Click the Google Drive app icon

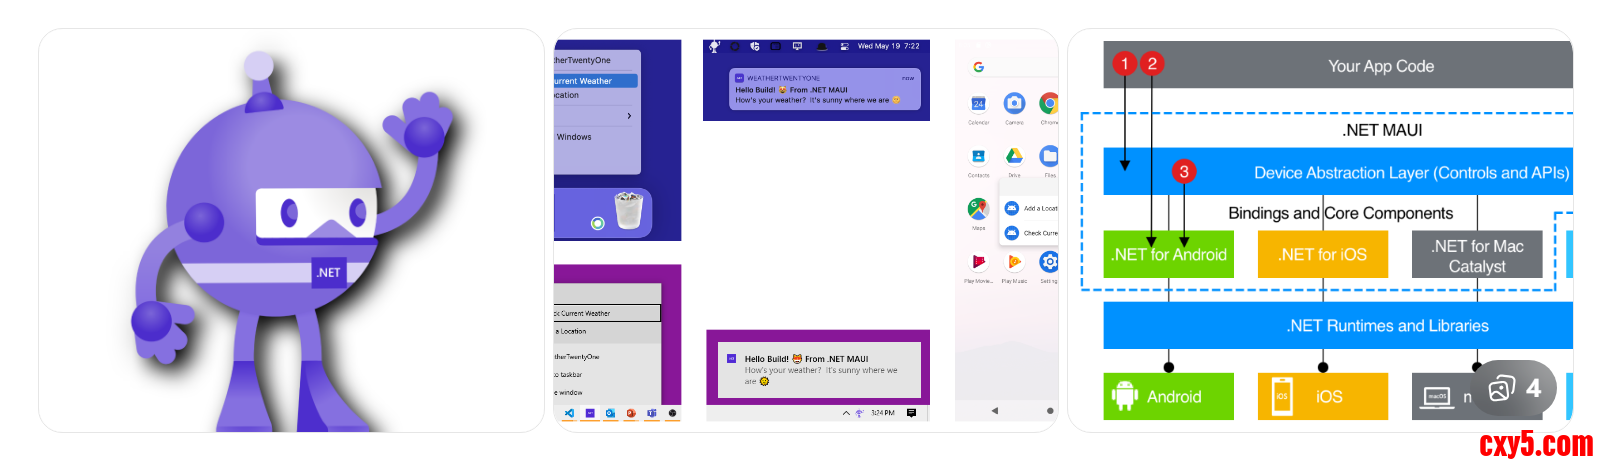(x=1014, y=156)
